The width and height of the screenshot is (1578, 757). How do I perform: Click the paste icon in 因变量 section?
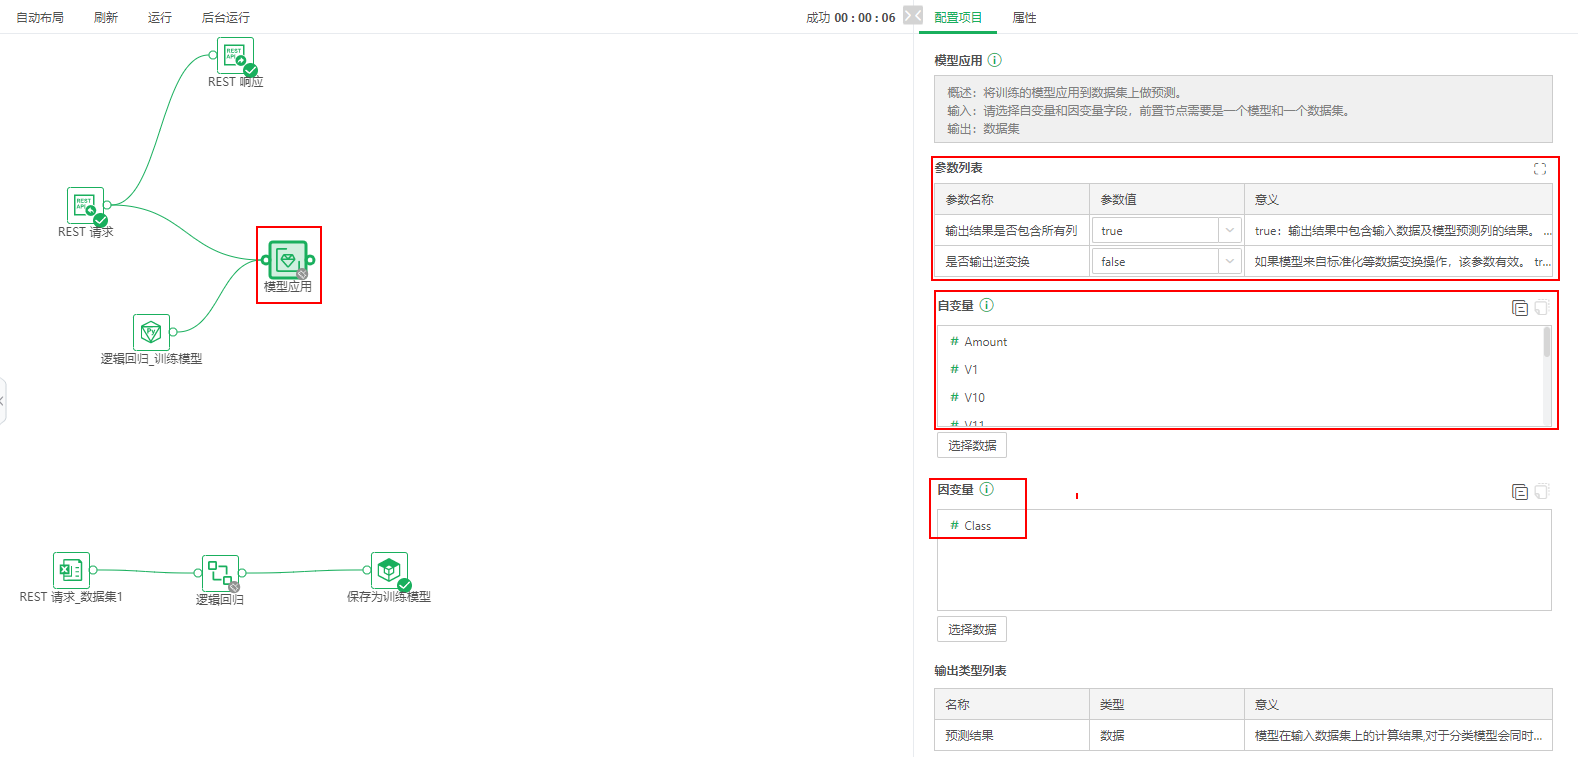pos(1542,492)
